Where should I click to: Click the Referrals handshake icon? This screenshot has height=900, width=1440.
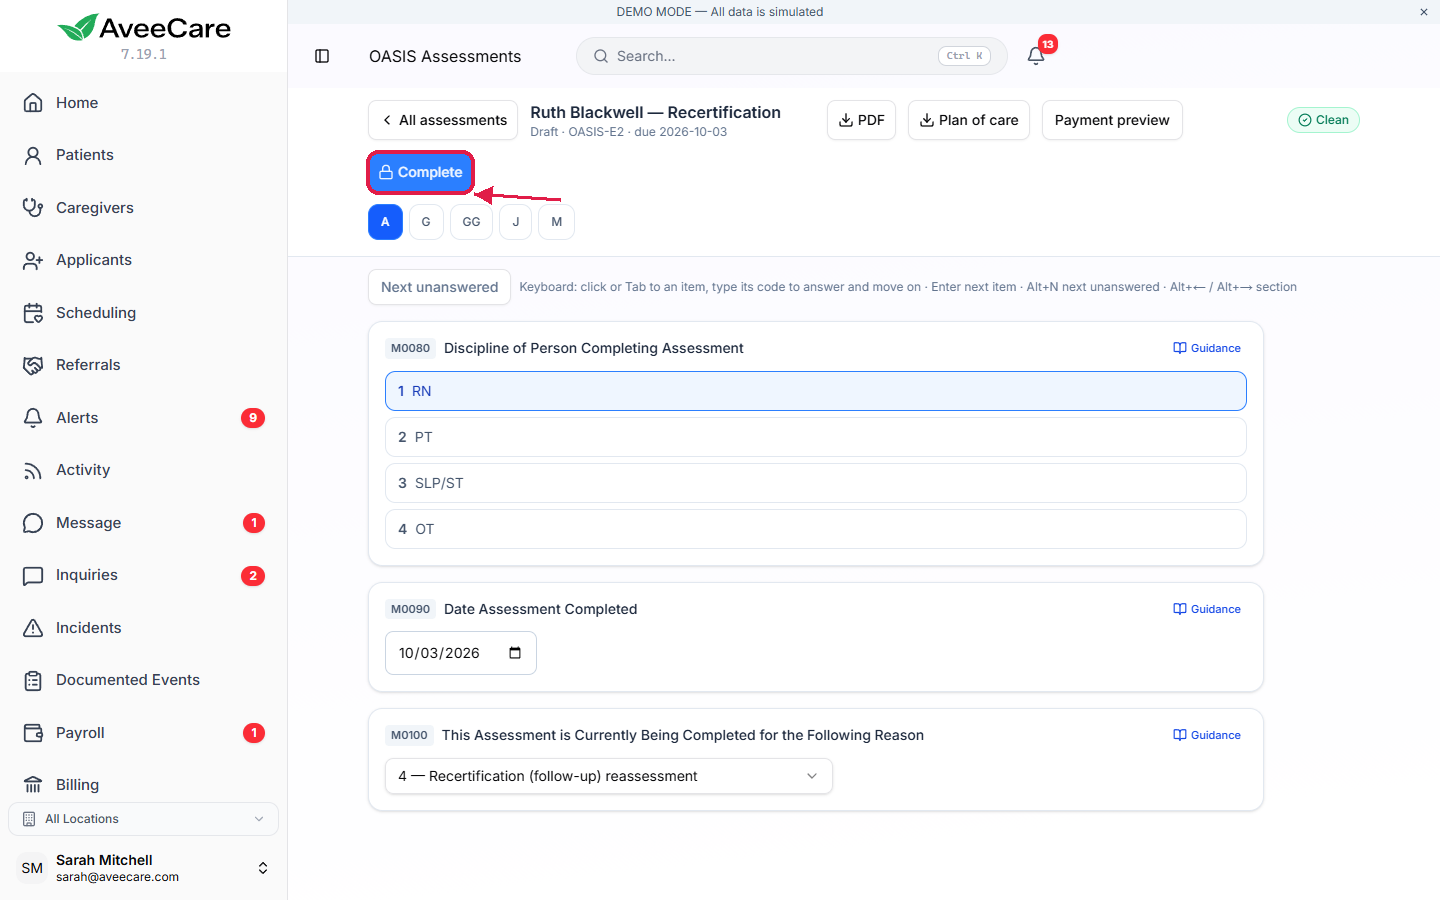point(33,365)
